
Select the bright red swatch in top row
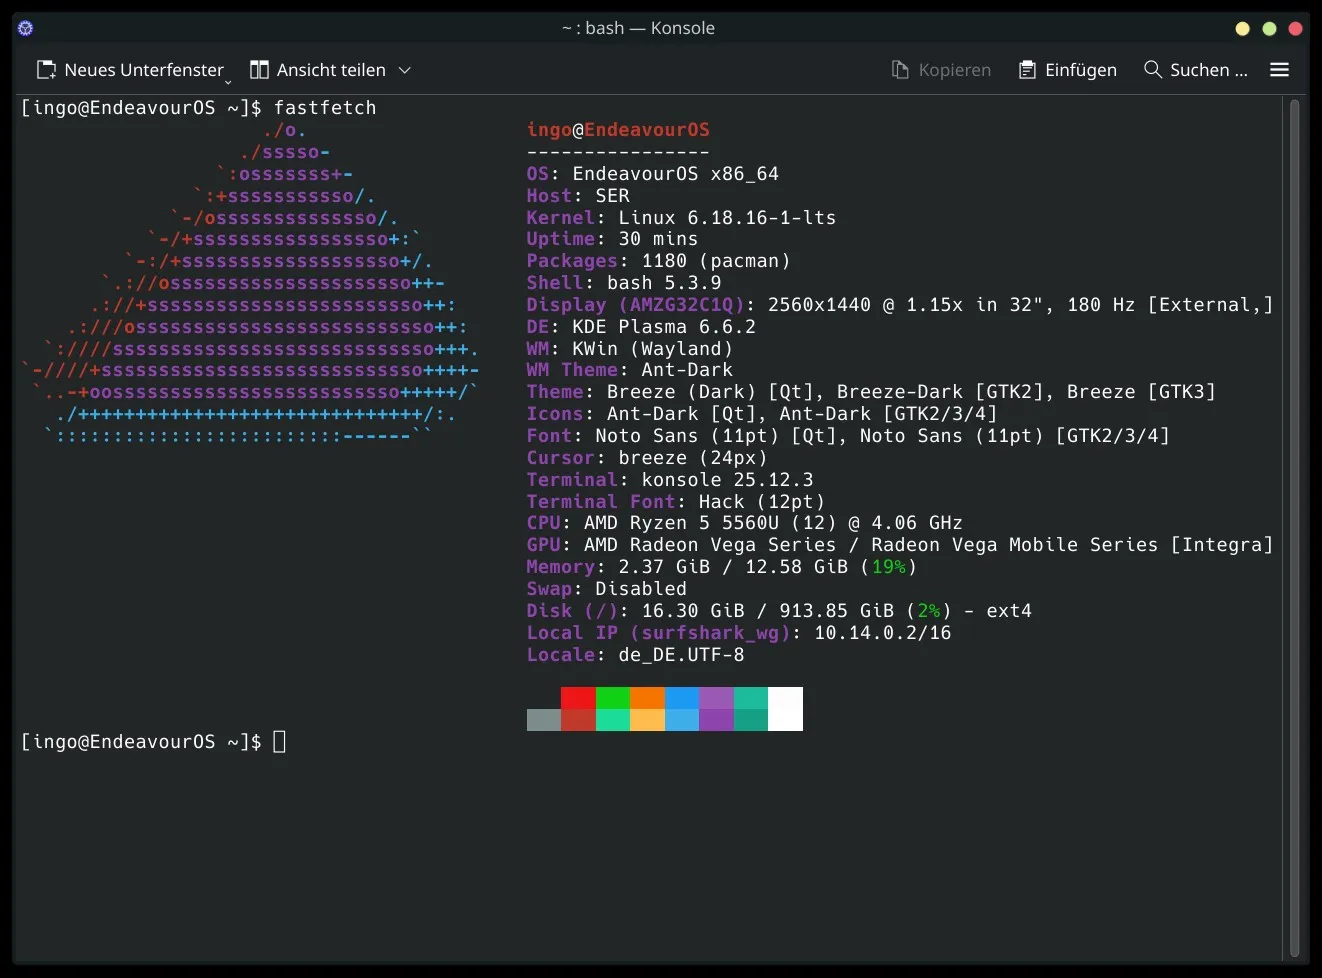[578, 698]
